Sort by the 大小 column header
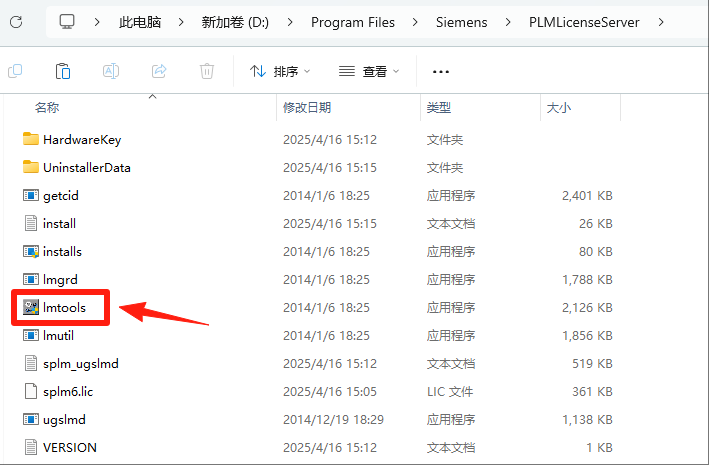This screenshot has width=709, height=465. 559,108
